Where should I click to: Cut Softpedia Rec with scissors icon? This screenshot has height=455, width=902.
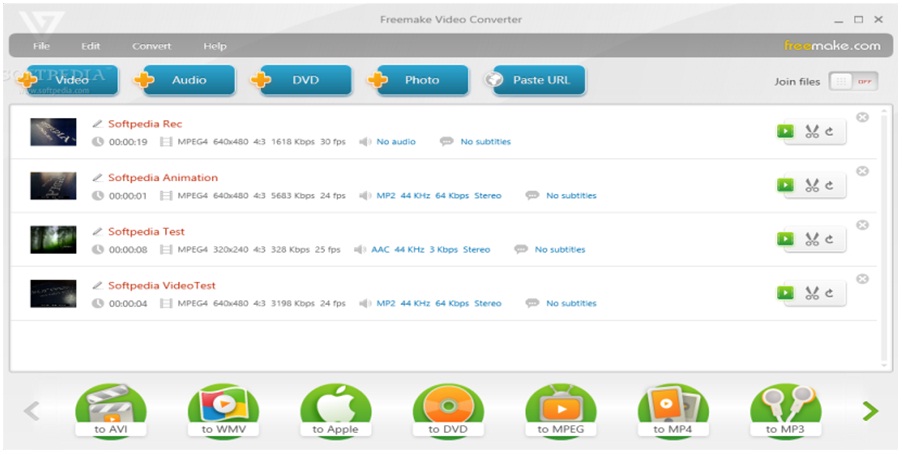tap(812, 131)
